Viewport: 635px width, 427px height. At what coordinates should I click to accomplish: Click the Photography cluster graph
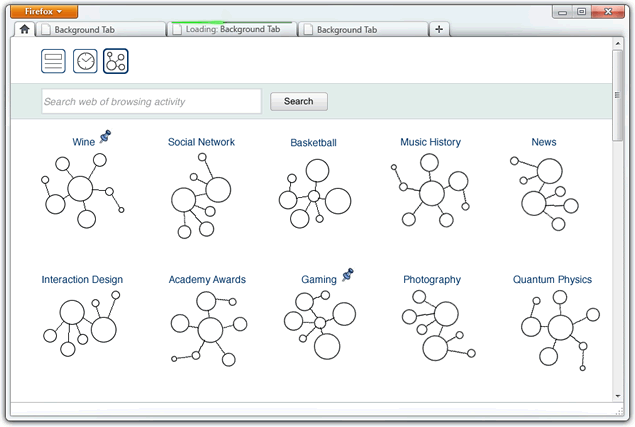(434, 330)
